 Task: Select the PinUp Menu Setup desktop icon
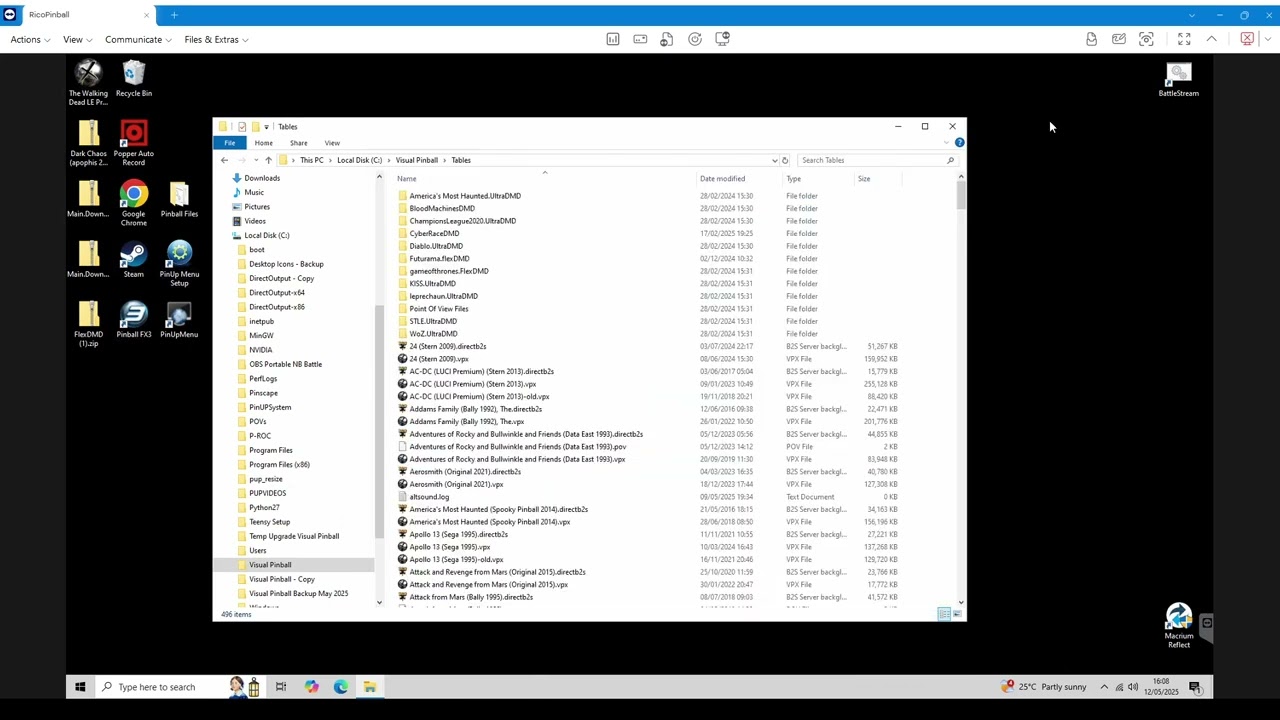pyautogui.click(x=179, y=264)
